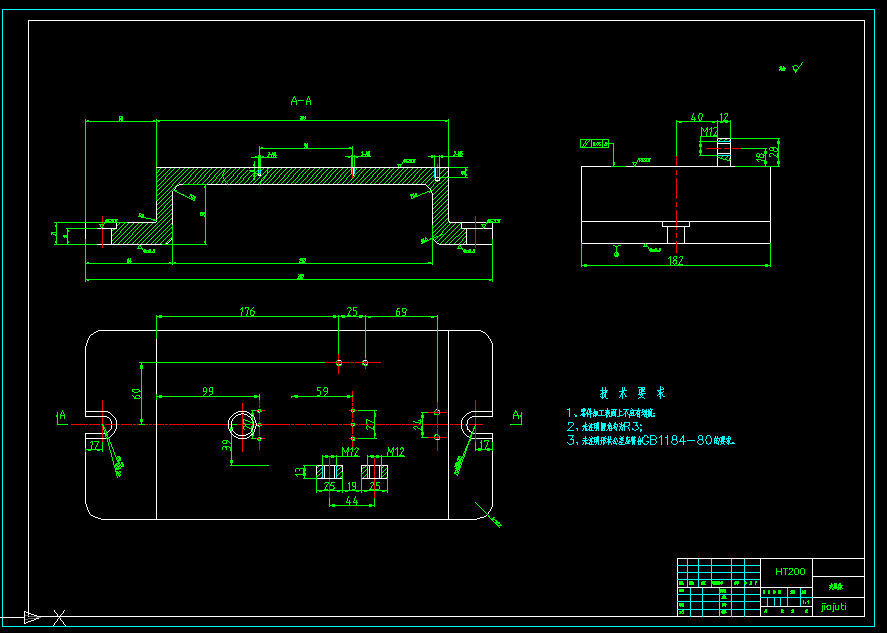Click the 1:1 scale cell in title block
Viewport: 887px width, 633px height.
click(x=806, y=602)
